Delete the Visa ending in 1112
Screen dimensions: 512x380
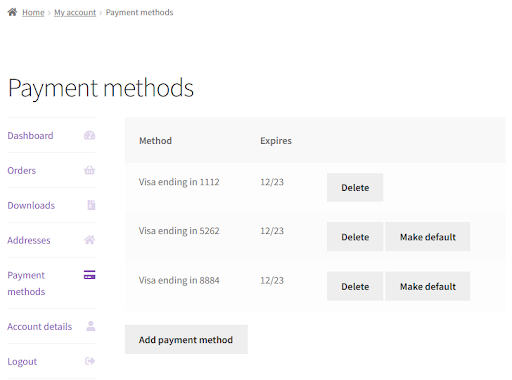click(x=355, y=188)
